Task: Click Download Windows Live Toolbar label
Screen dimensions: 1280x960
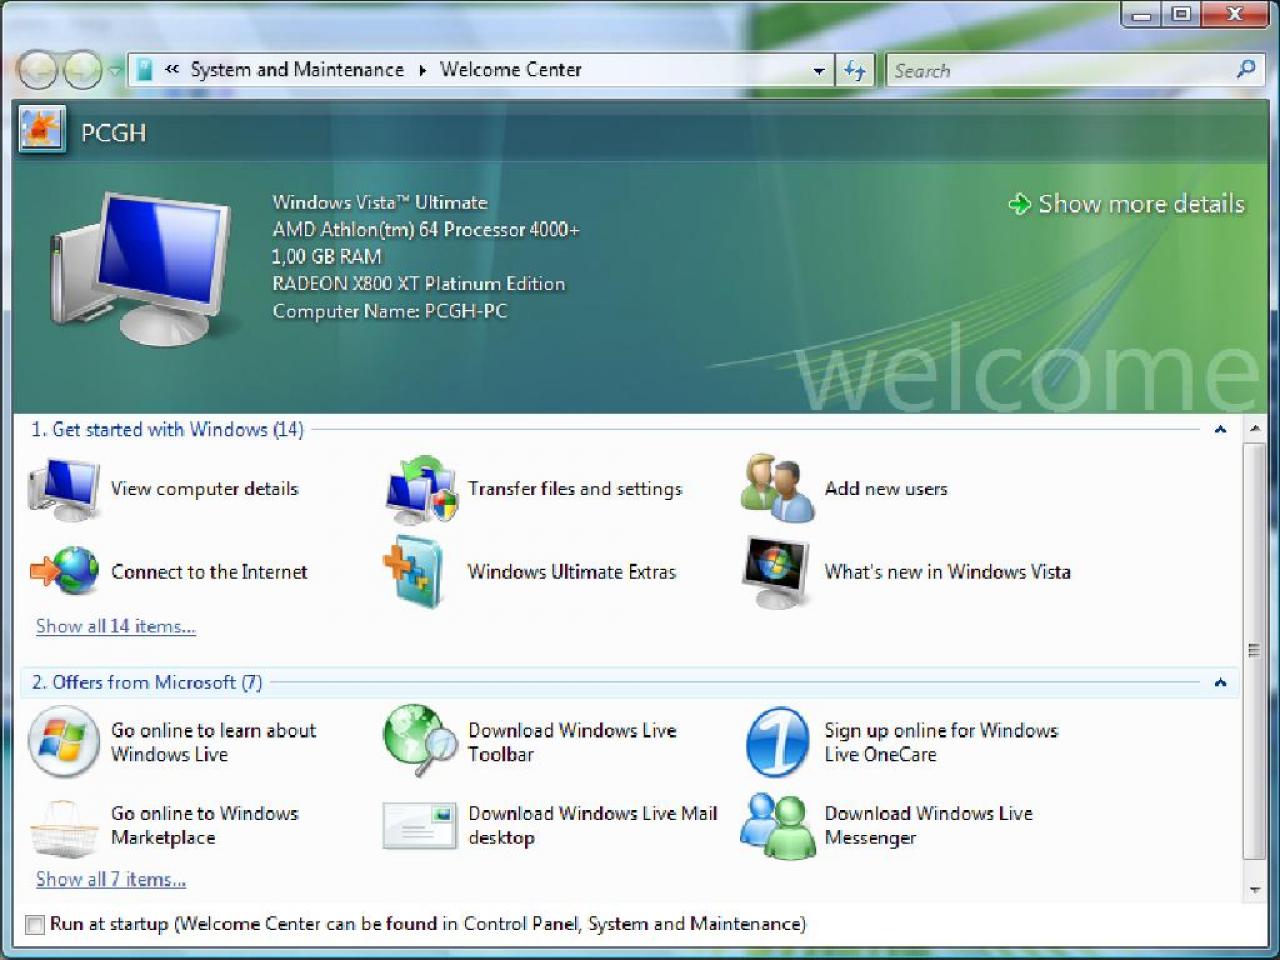Action: point(572,743)
